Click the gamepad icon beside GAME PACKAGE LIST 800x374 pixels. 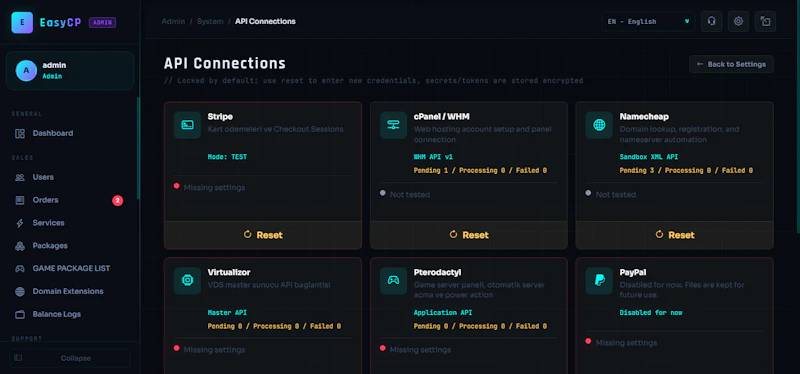point(20,268)
